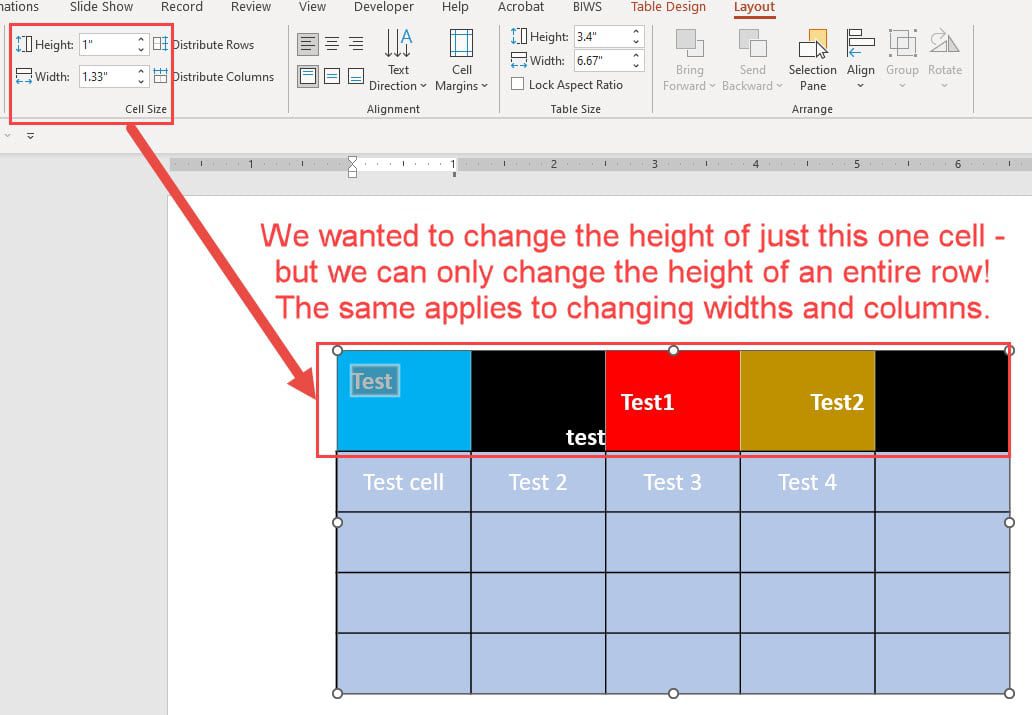Switch to the Table Design tab
This screenshot has width=1034, height=715.
[667, 7]
